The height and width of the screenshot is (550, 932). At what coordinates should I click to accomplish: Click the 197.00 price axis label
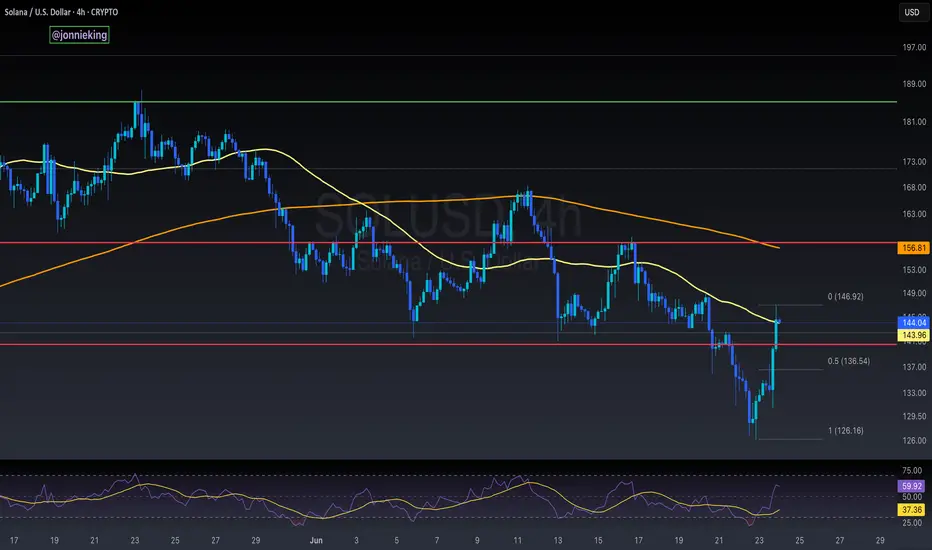(914, 47)
